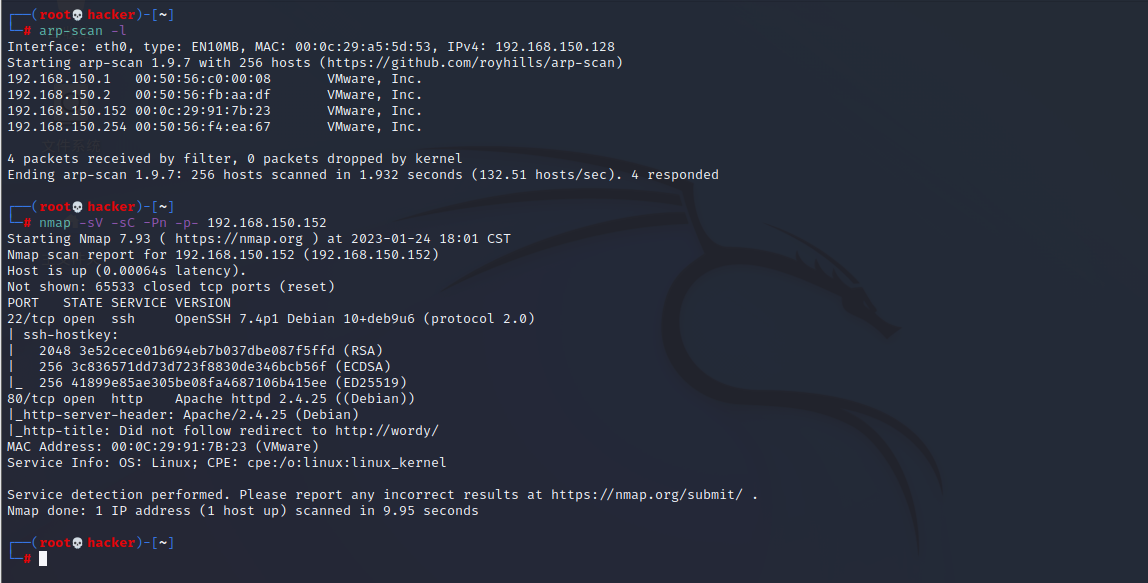Click the skull icon in the nmap prompt
Viewport: 1148px width, 583px height.
[x=78, y=207]
